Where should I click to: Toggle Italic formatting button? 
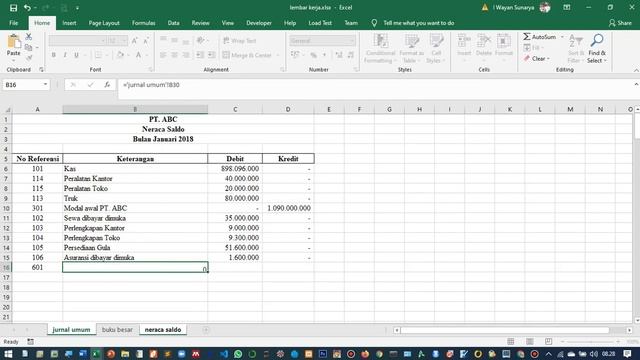click(65, 55)
